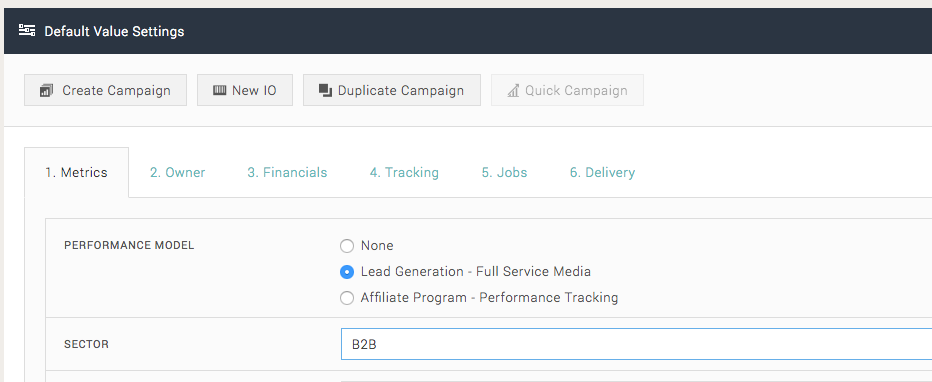Viewport: 932px width, 382px height.
Task: Click the Create Campaign button icon
Action: point(46,90)
